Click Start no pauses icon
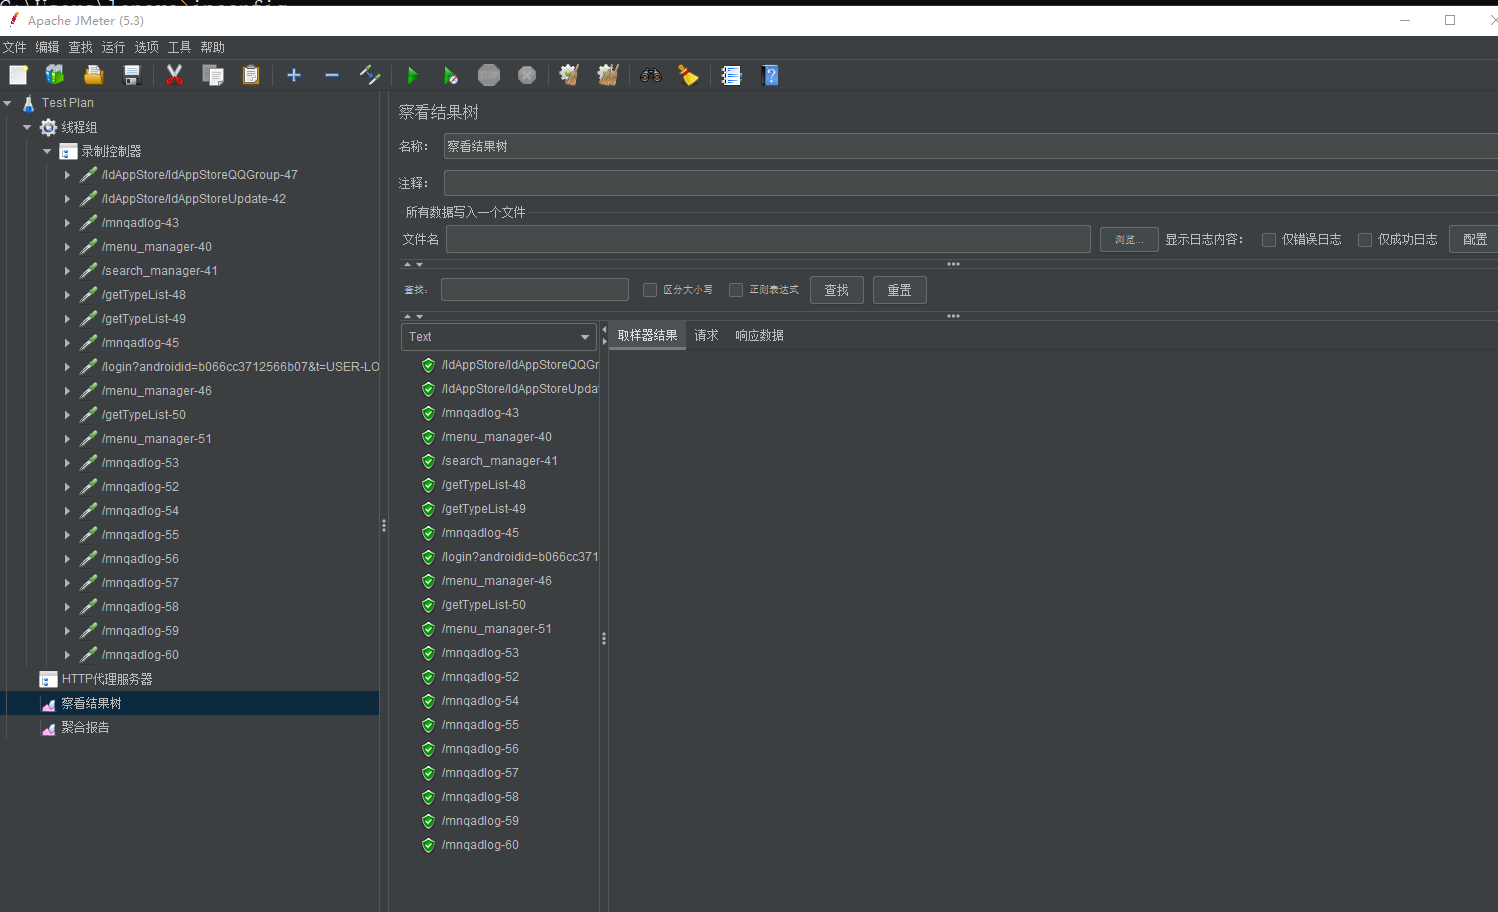Viewport: 1498px width, 912px height. pyautogui.click(x=450, y=75)
